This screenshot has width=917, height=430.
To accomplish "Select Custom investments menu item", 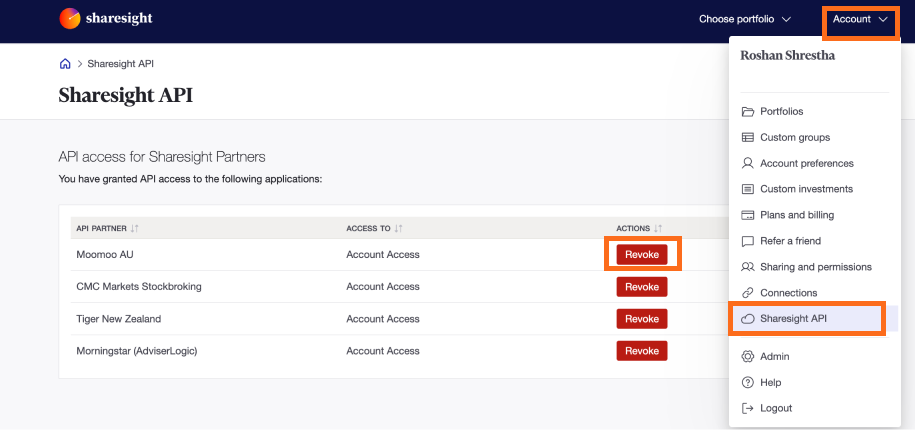I will tap(806, 189).
